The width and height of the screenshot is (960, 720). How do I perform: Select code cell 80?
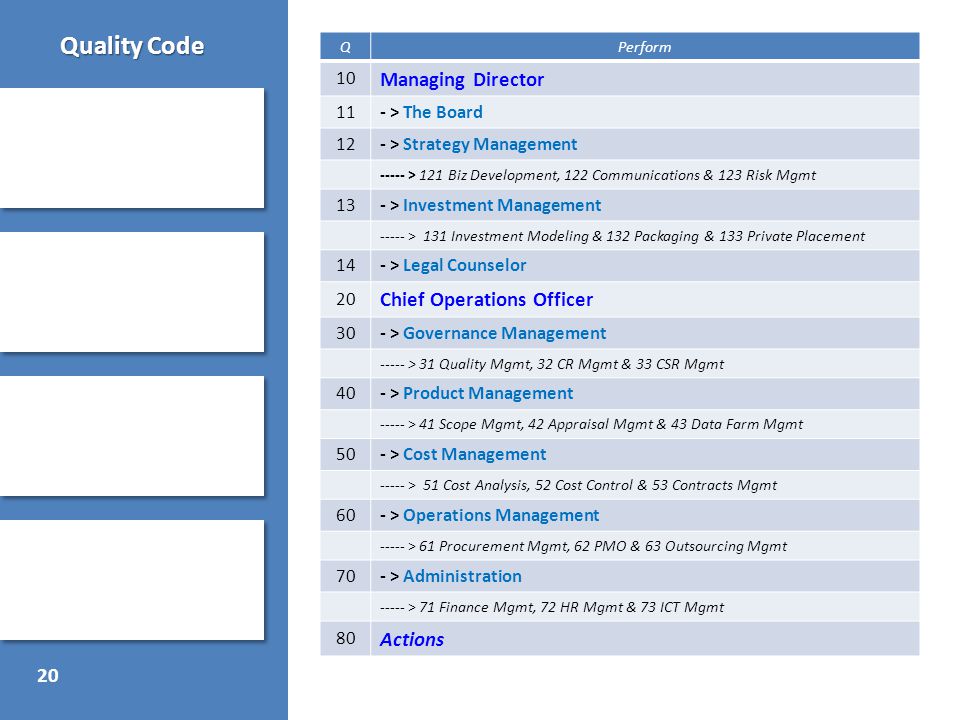tap(345, 639)
